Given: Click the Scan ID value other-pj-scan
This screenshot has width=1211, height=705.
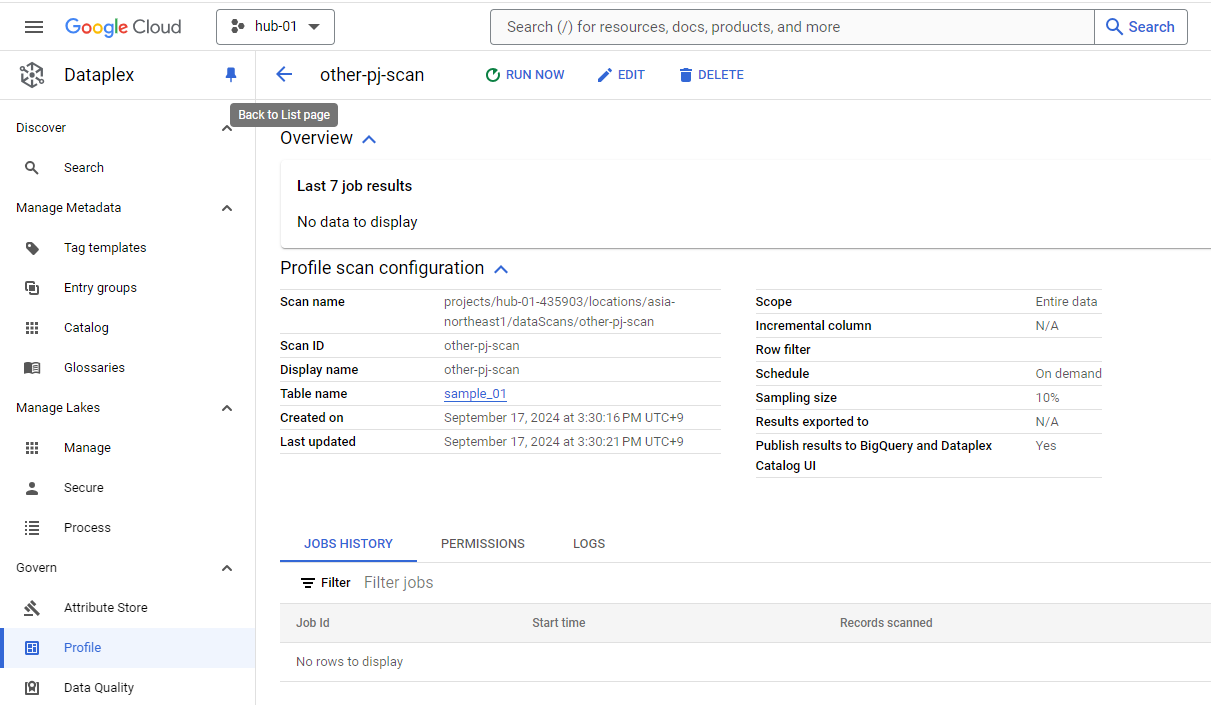Looking at the screenshot, I should (x=482, y=346).
